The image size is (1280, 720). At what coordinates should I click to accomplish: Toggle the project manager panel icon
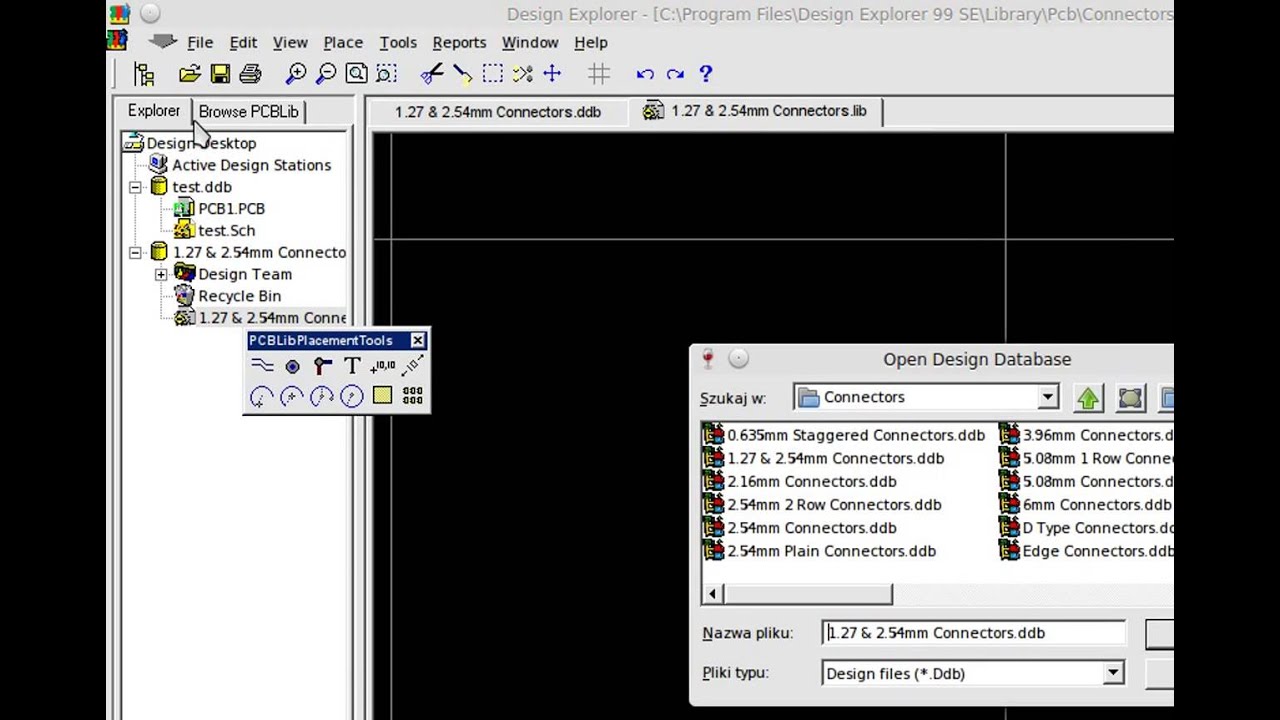144,74
